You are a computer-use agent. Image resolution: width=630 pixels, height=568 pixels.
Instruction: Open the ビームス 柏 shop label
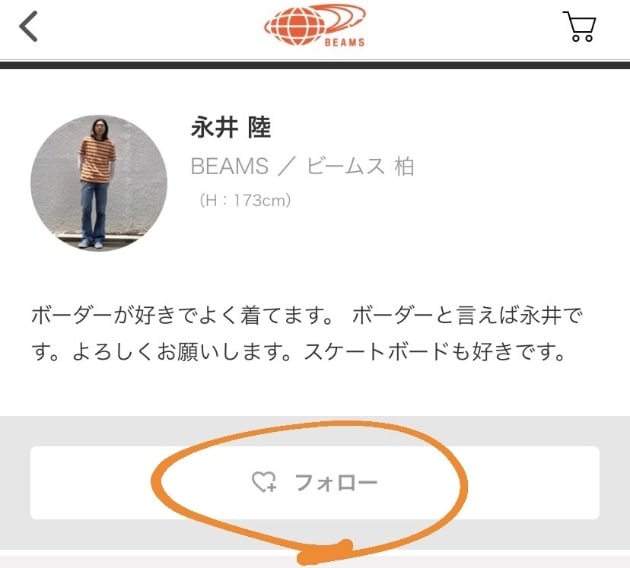(x=360, y=166)
